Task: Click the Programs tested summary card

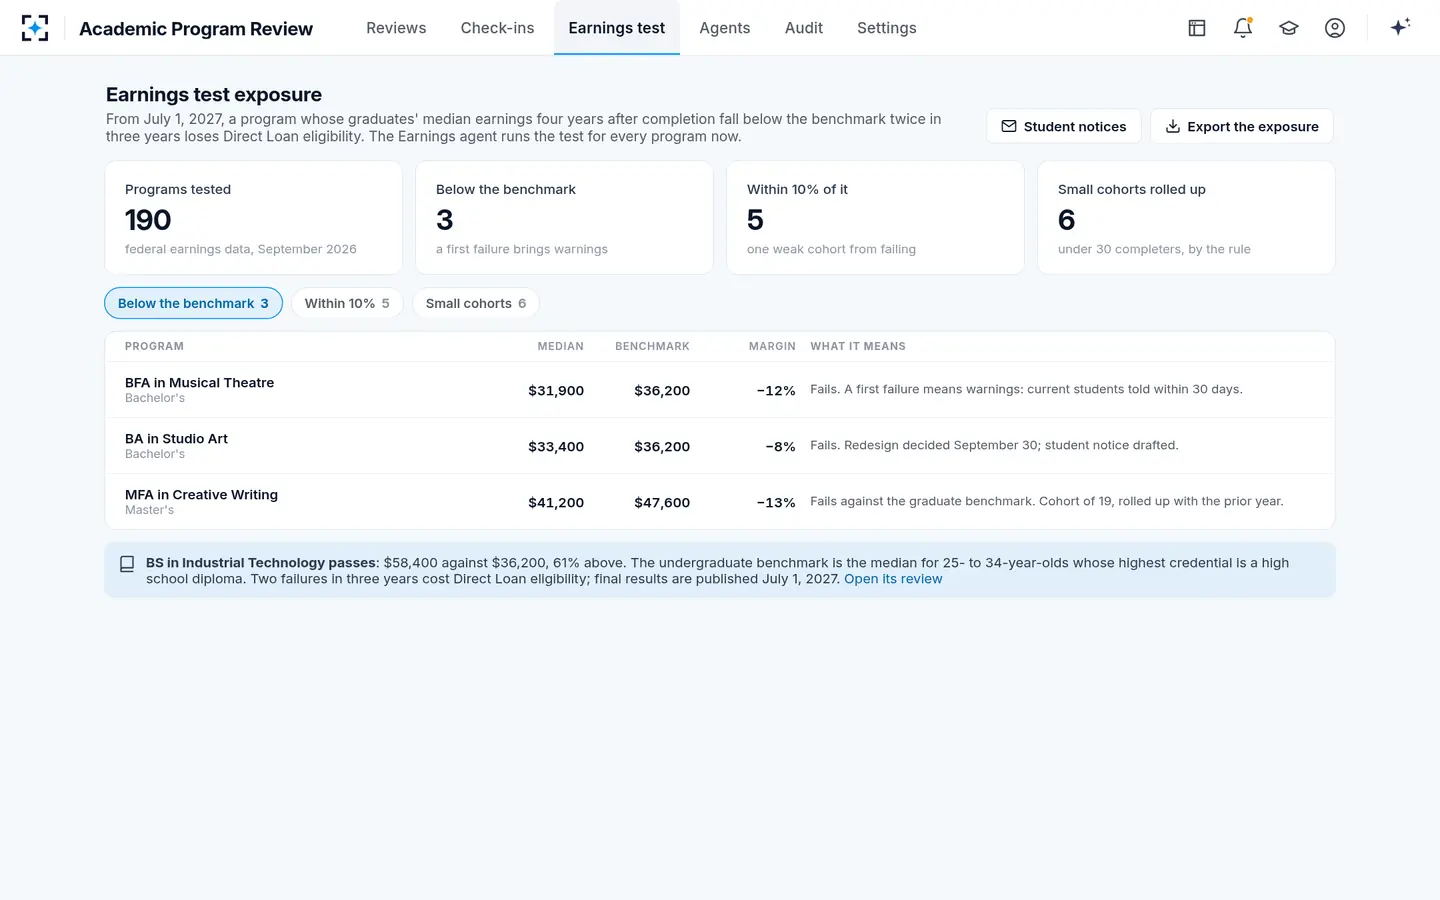Action: coord(254,218)
